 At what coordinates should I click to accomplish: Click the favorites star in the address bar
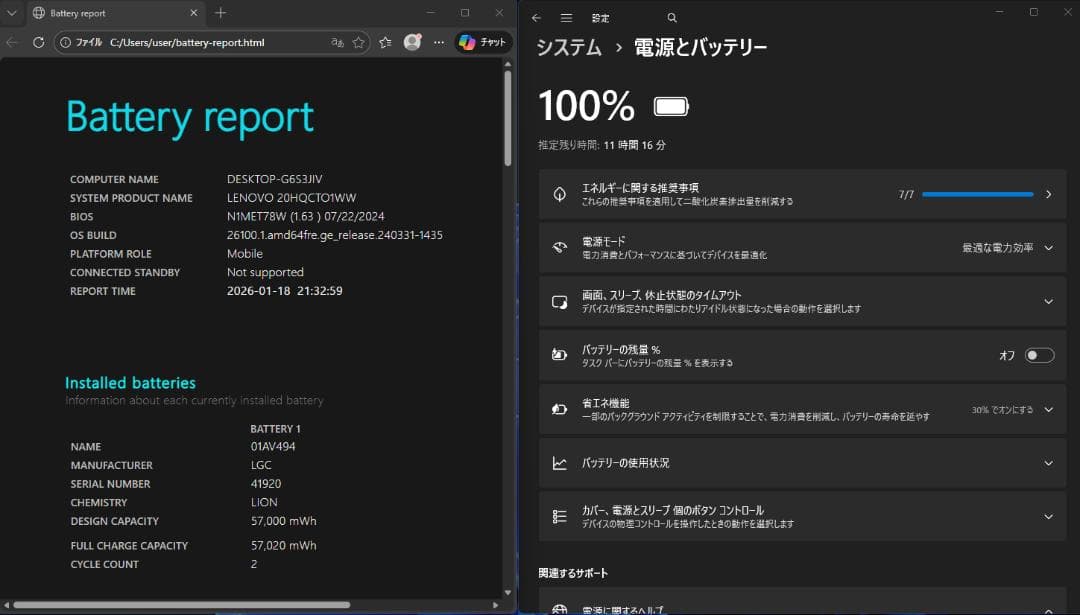(358, 42)
